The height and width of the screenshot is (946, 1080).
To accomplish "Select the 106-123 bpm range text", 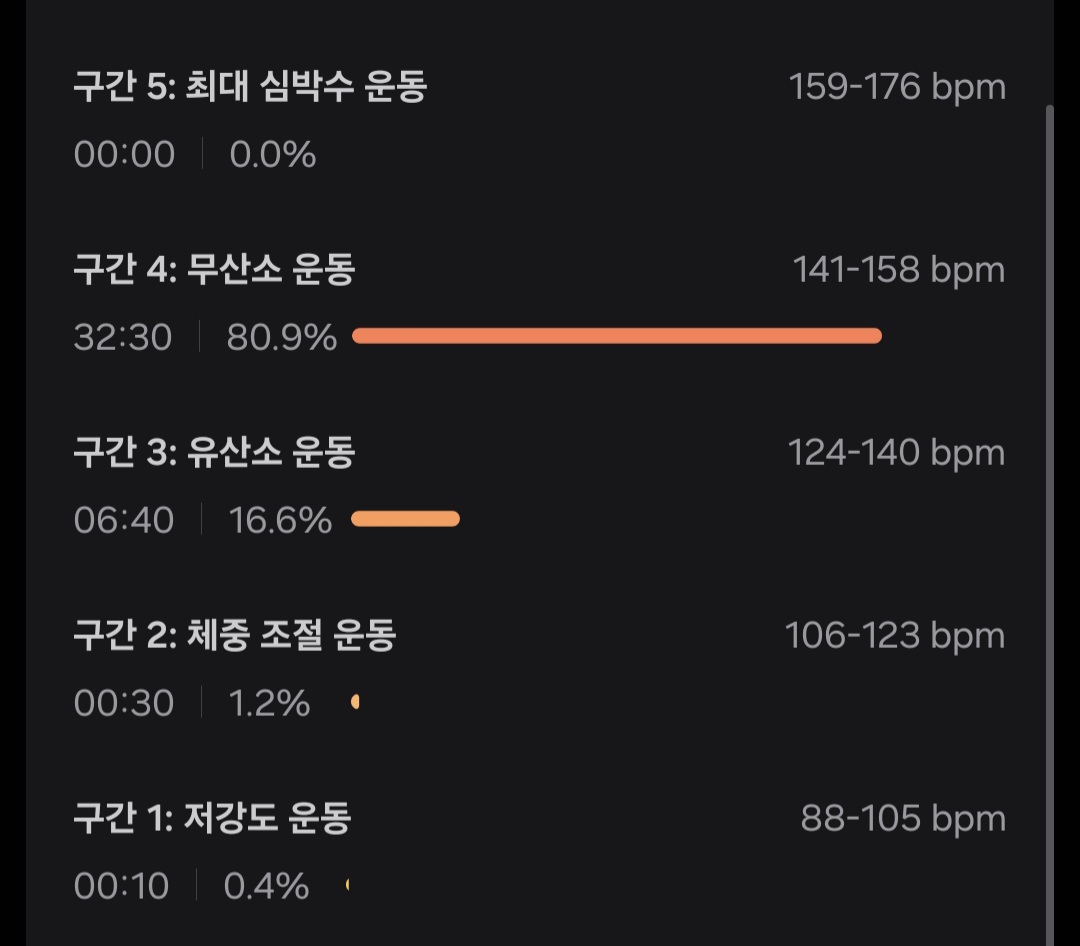I will coord(895,636).
